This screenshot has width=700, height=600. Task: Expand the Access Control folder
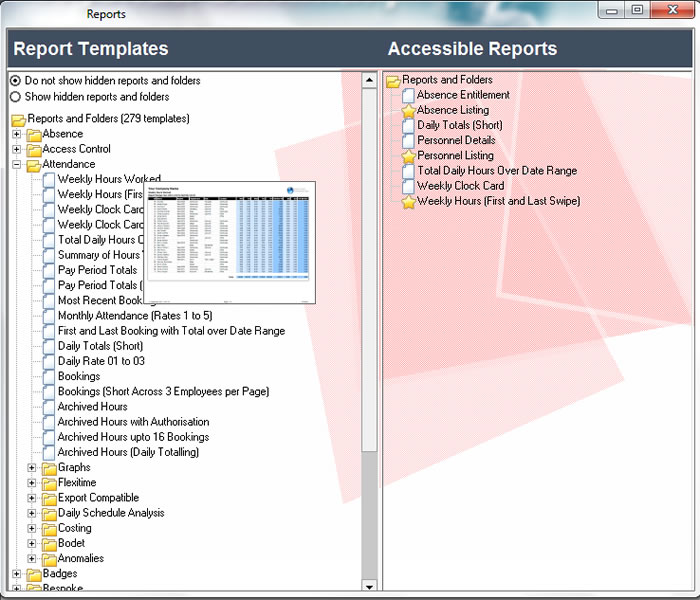point(17,149)
